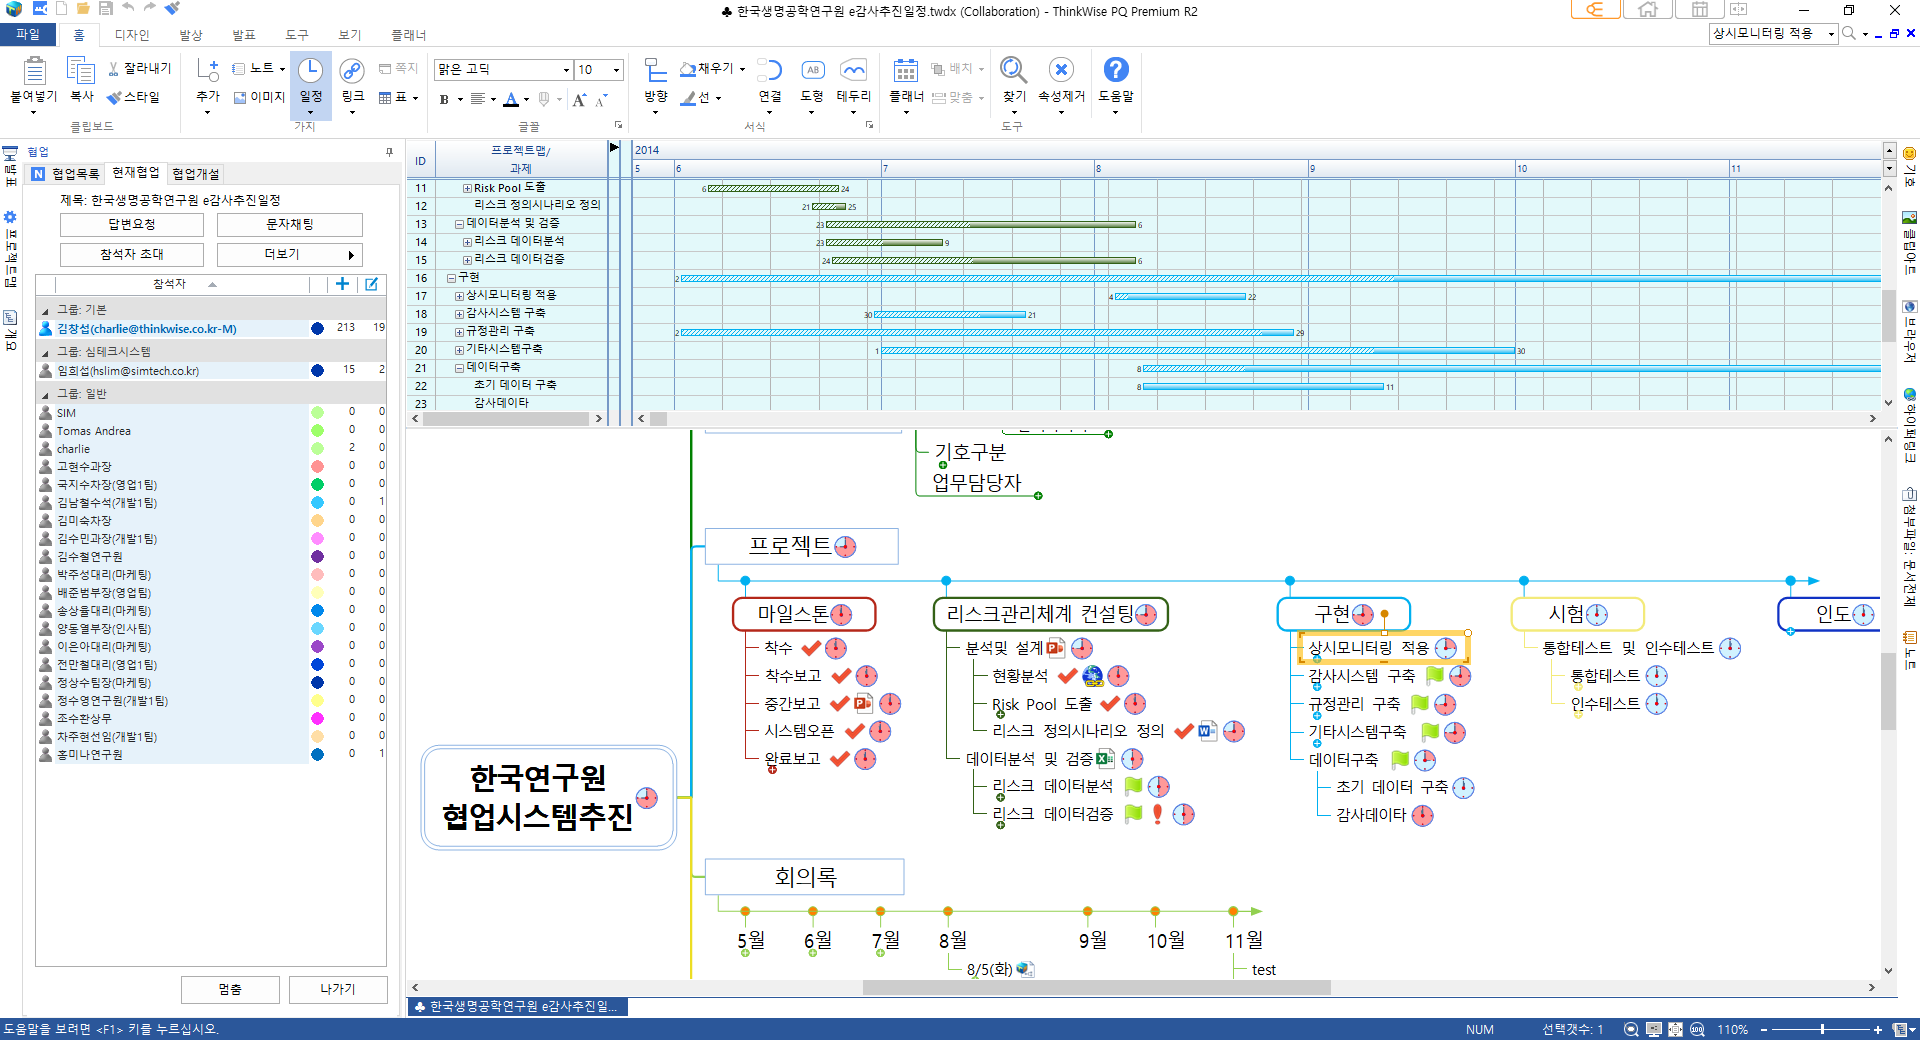This screenshot has width=1920, height=1040.
Task: Expand Risk Pool 도출 row in Gantt
Action: (x=467, y=188)
